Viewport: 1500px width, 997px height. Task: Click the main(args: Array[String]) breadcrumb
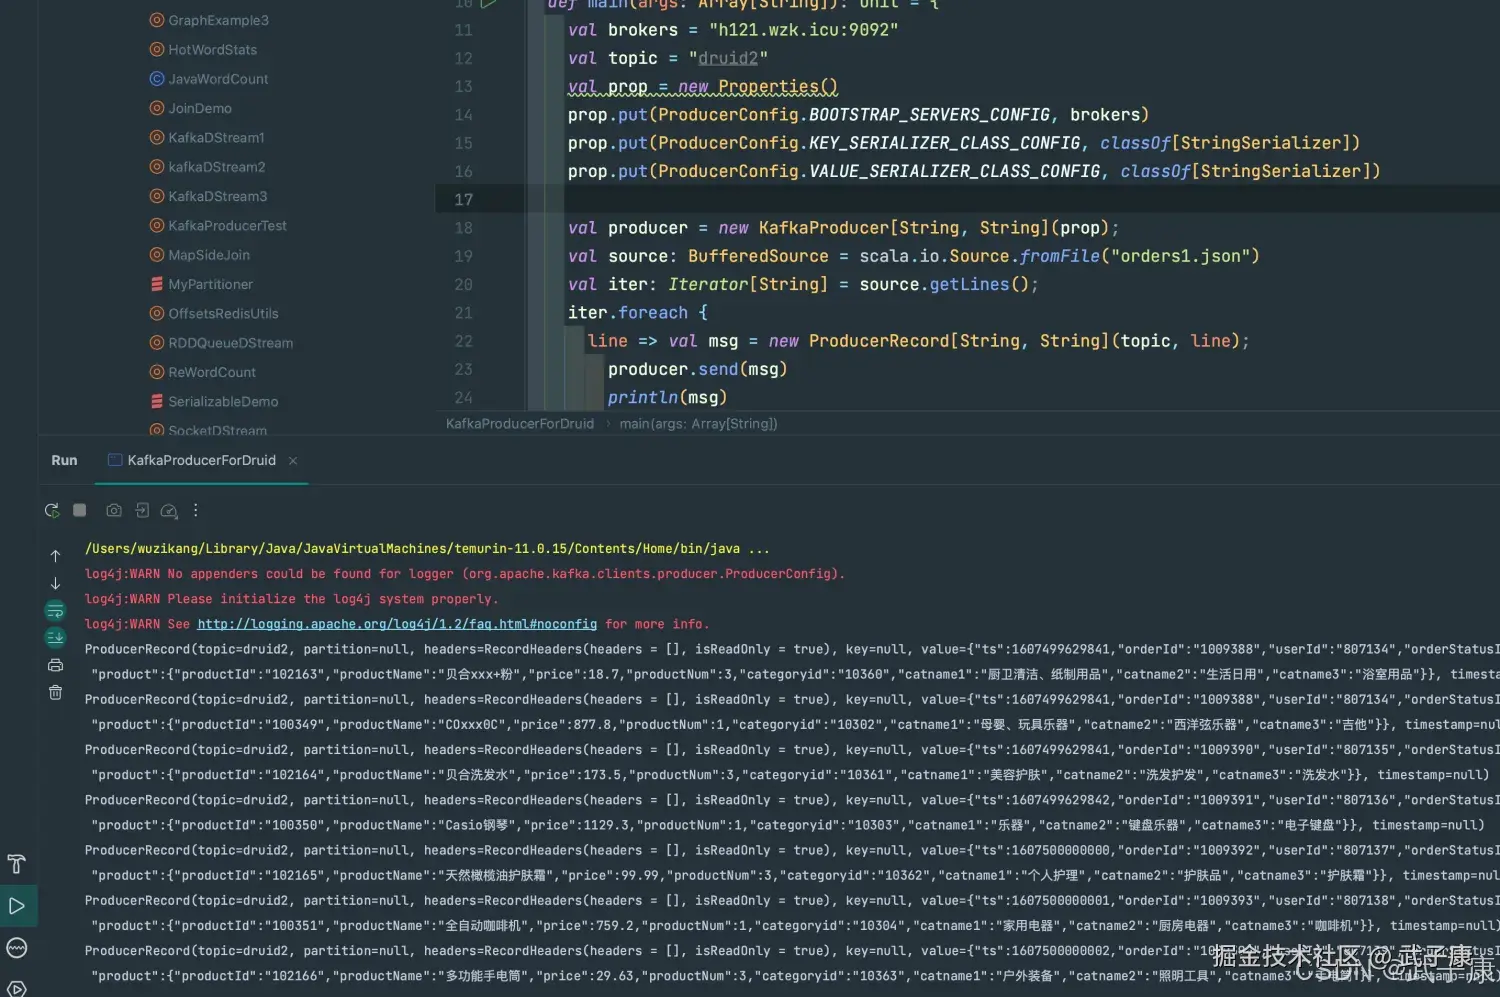(698, 424)
